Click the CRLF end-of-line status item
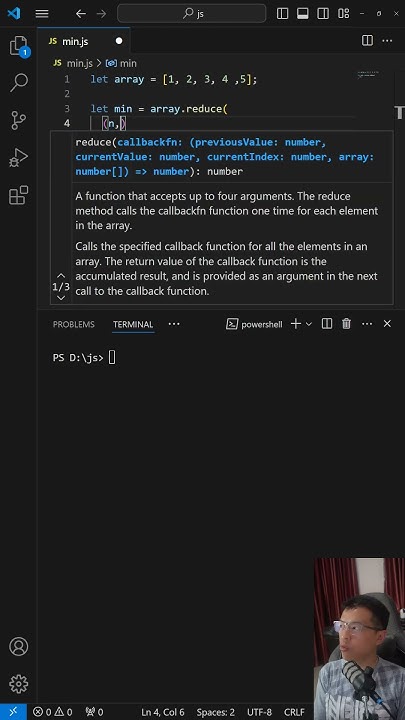Image resolution: width=405 pixels, height=720 pixels. coord(294,712)
